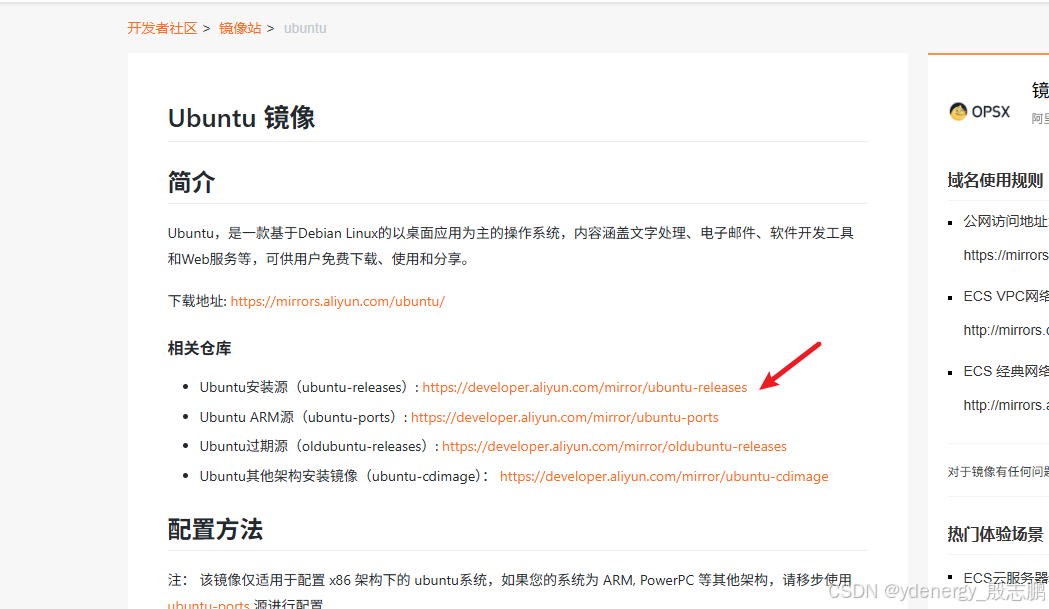
Task: Click the http://mirrors address under ECS 经典网络
Action: tap(1006, 405)
